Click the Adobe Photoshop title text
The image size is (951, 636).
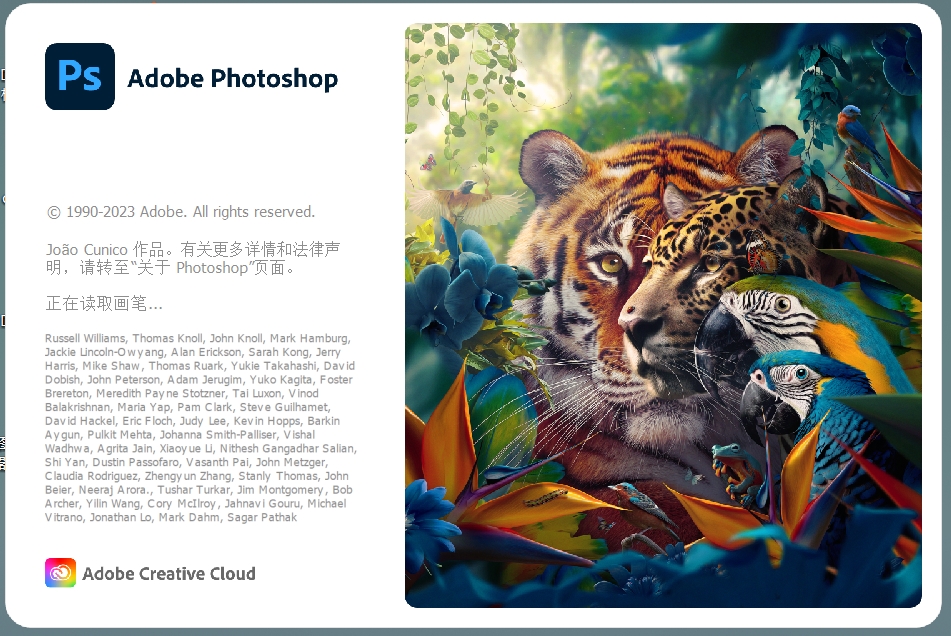tap(232, 79)
